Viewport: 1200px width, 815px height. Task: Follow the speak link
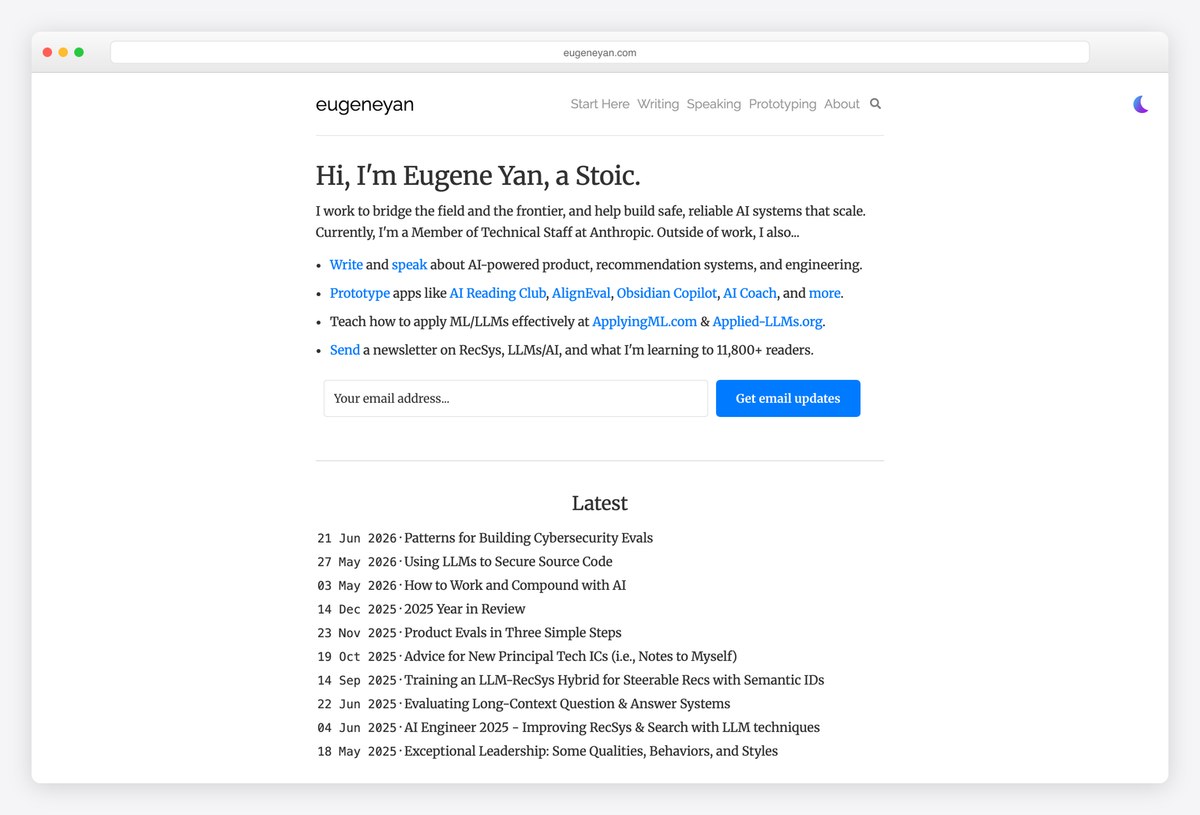[x=409, y=265]
